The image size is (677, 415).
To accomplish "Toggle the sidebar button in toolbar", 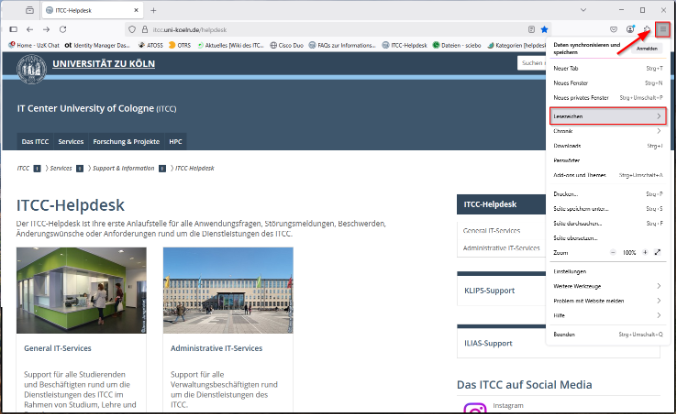I will [13, 29].
